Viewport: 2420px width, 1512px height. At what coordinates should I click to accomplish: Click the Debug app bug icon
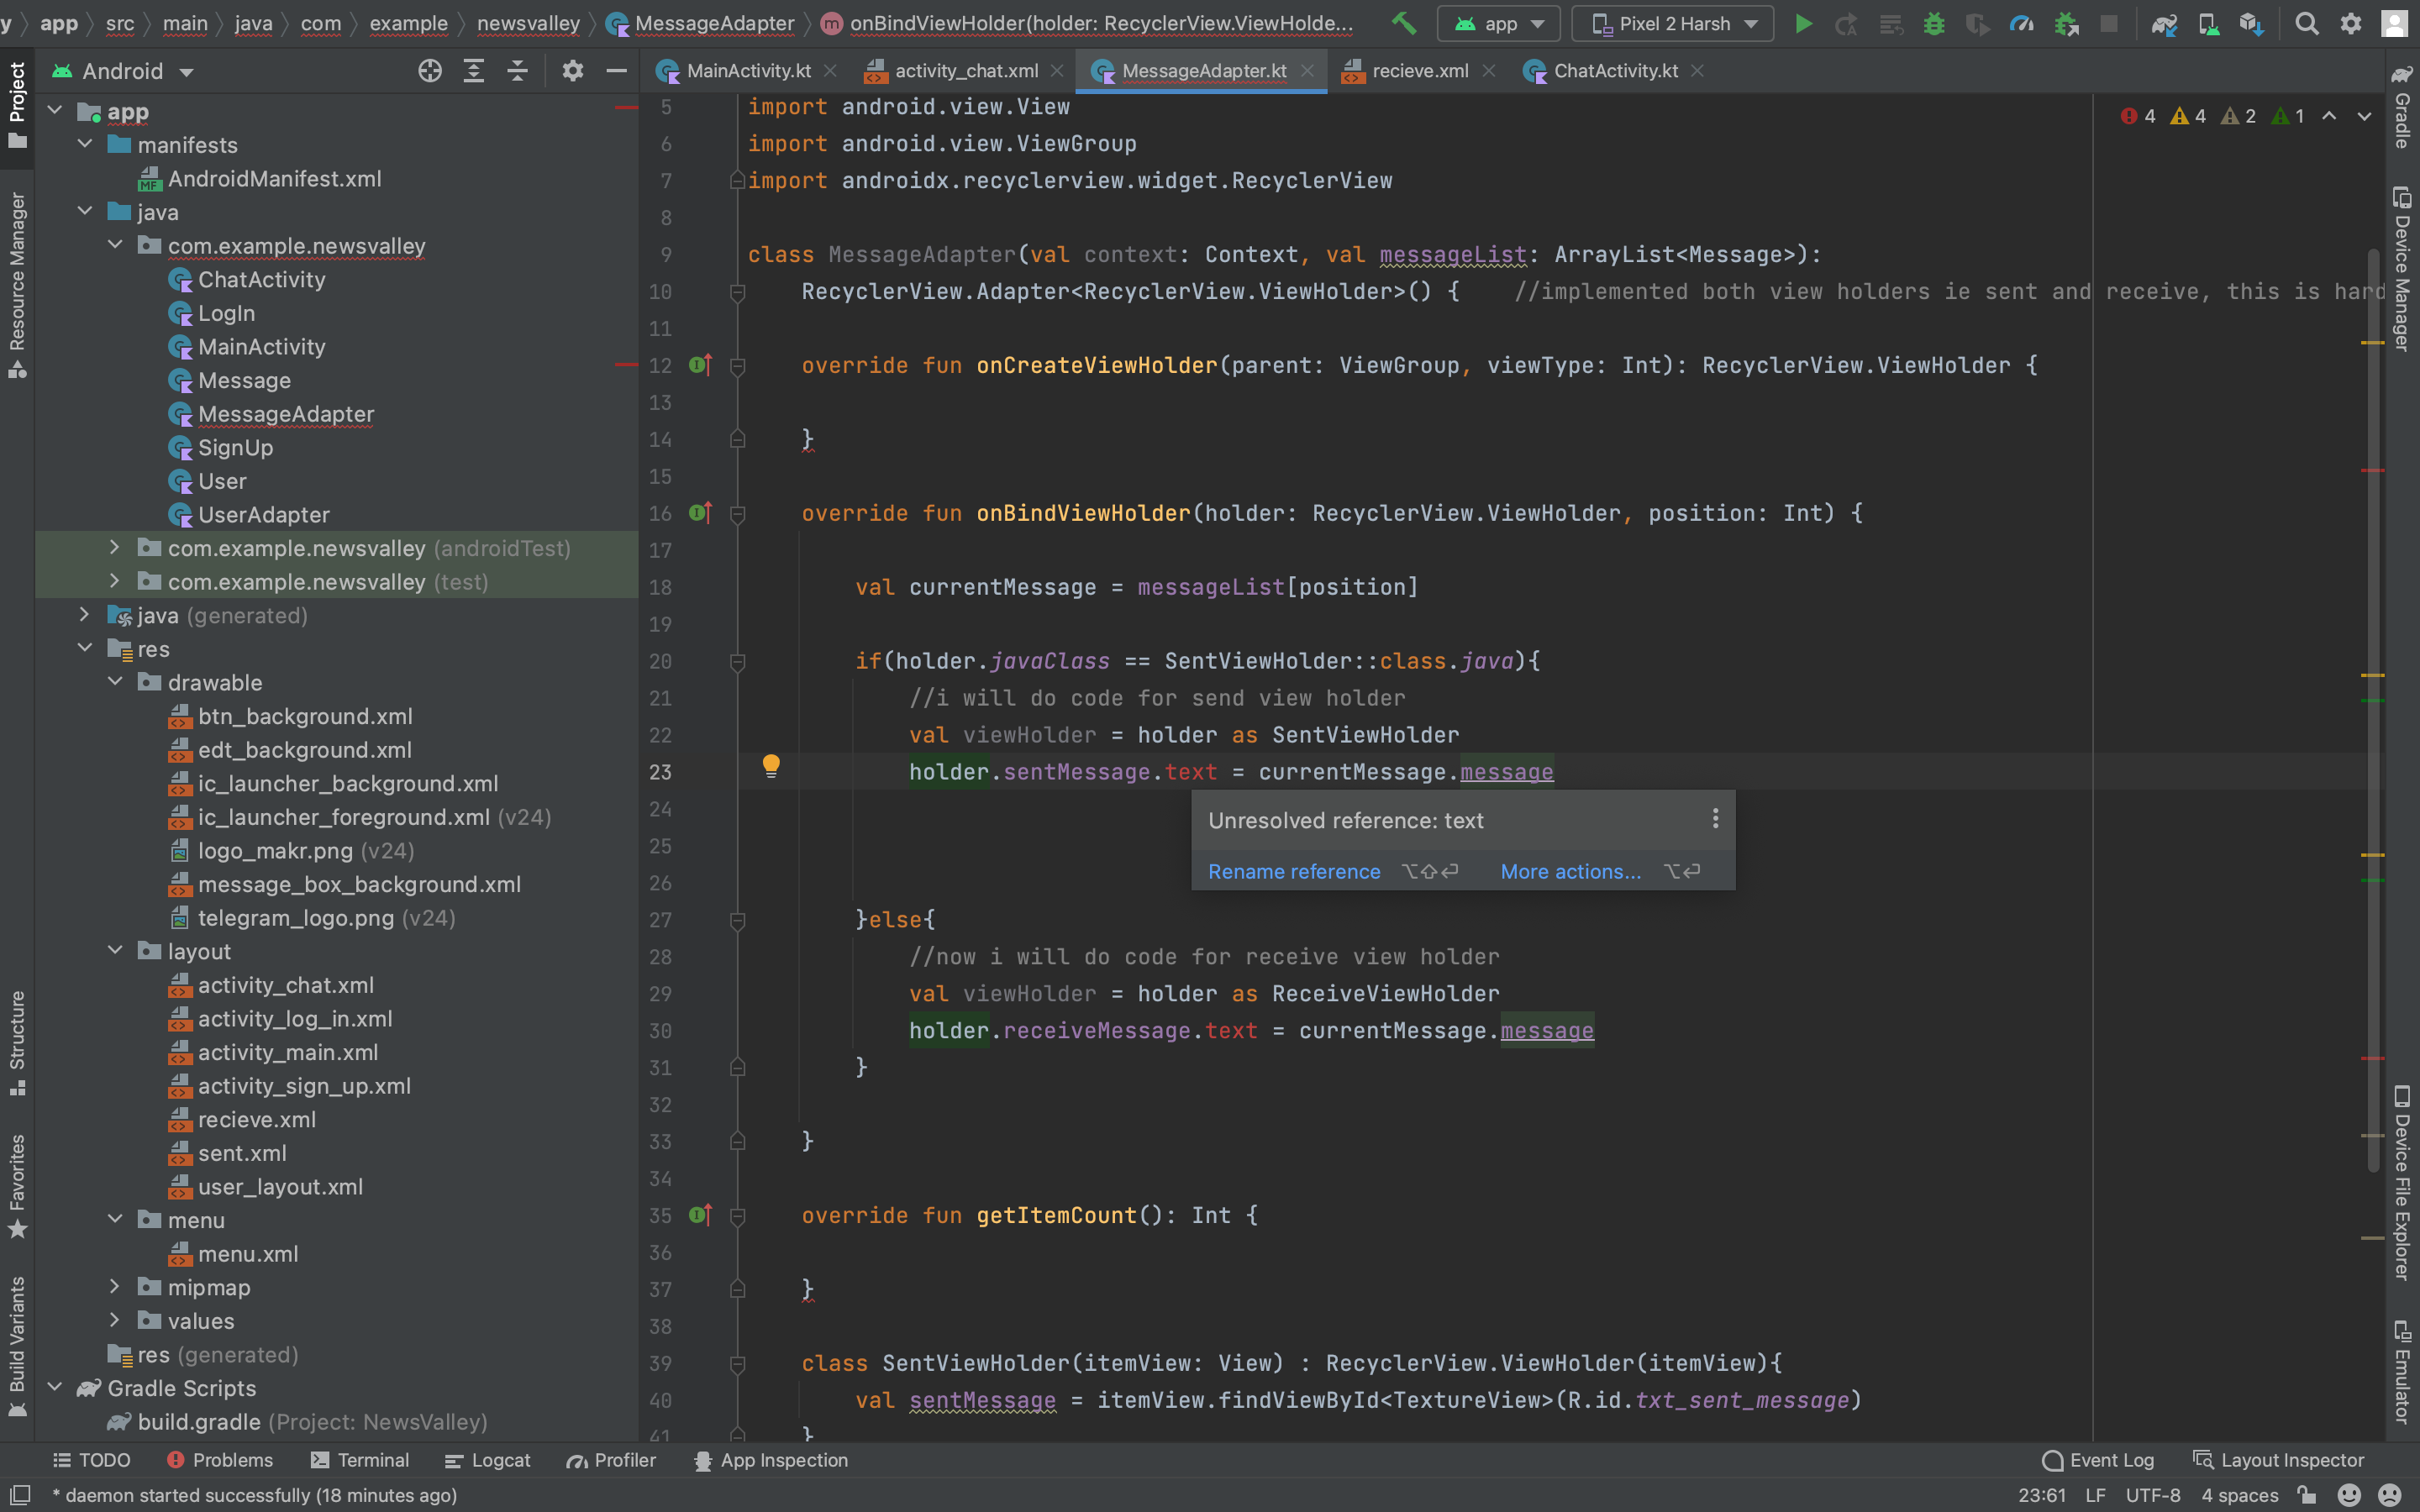(x=1934, y=24)
